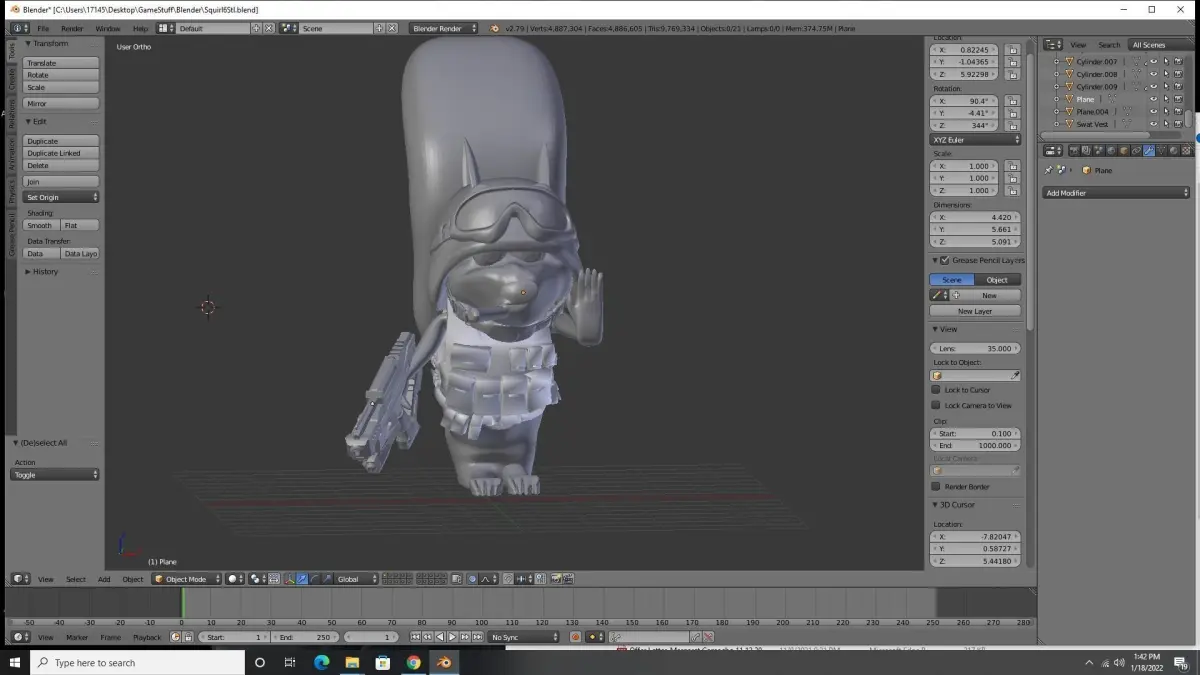The image size is (1200, 675).
Task: Open the File menu
Action: click(x=43, y=28)
